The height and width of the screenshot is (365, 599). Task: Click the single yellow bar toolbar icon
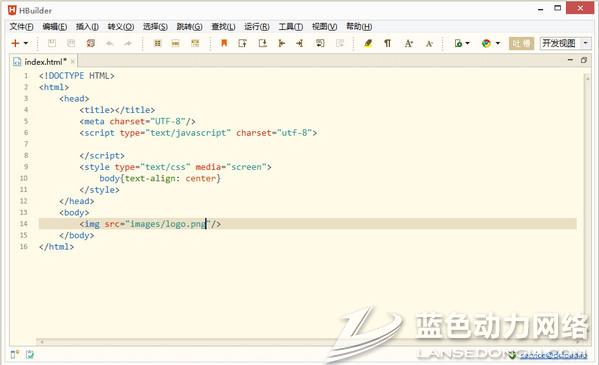[175, 44]
